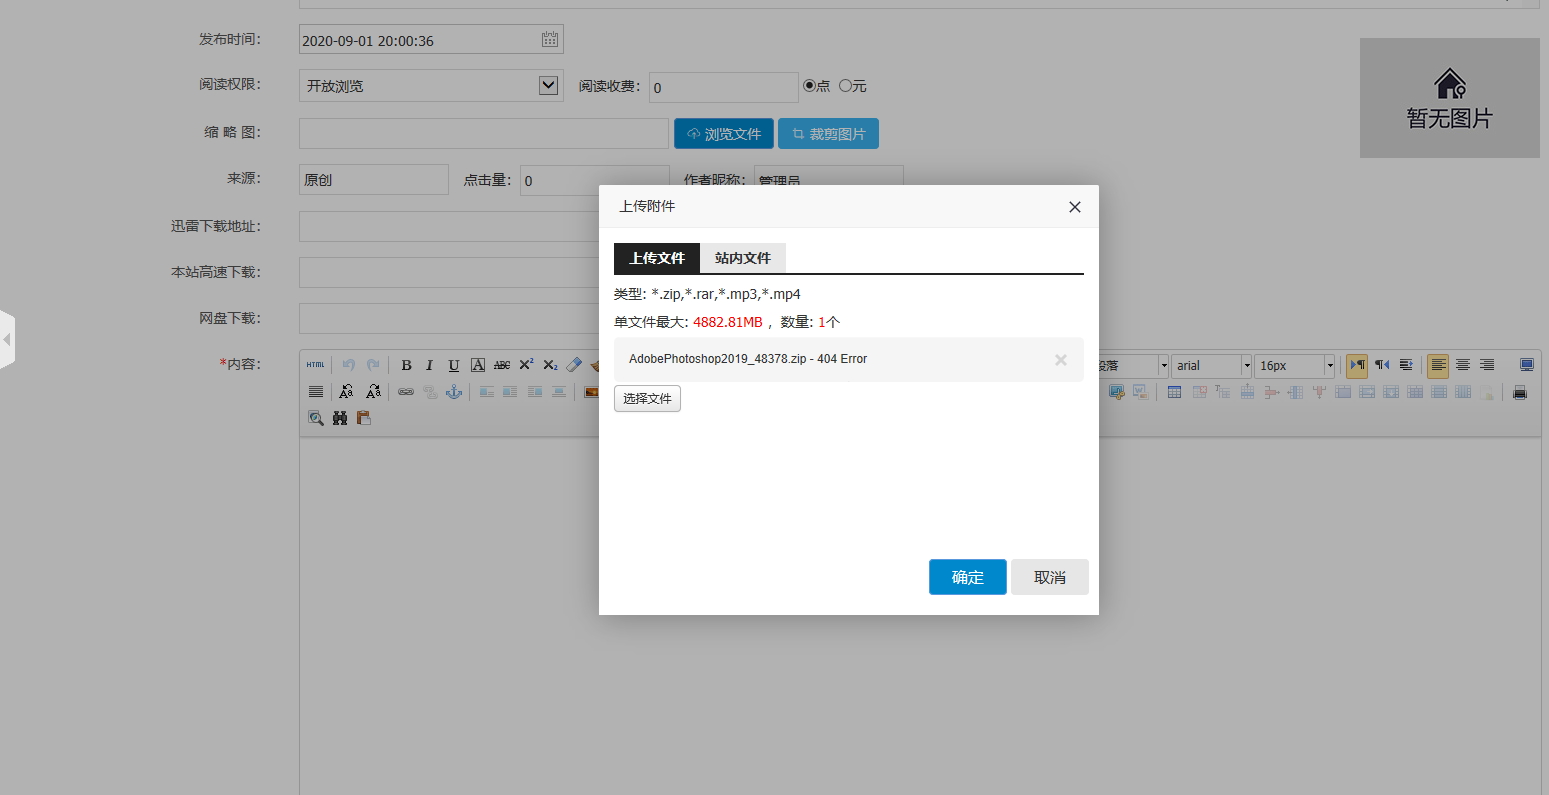Remove AdobePhotoshop2019_48378.zip from upload list

tap(1061, 360)
